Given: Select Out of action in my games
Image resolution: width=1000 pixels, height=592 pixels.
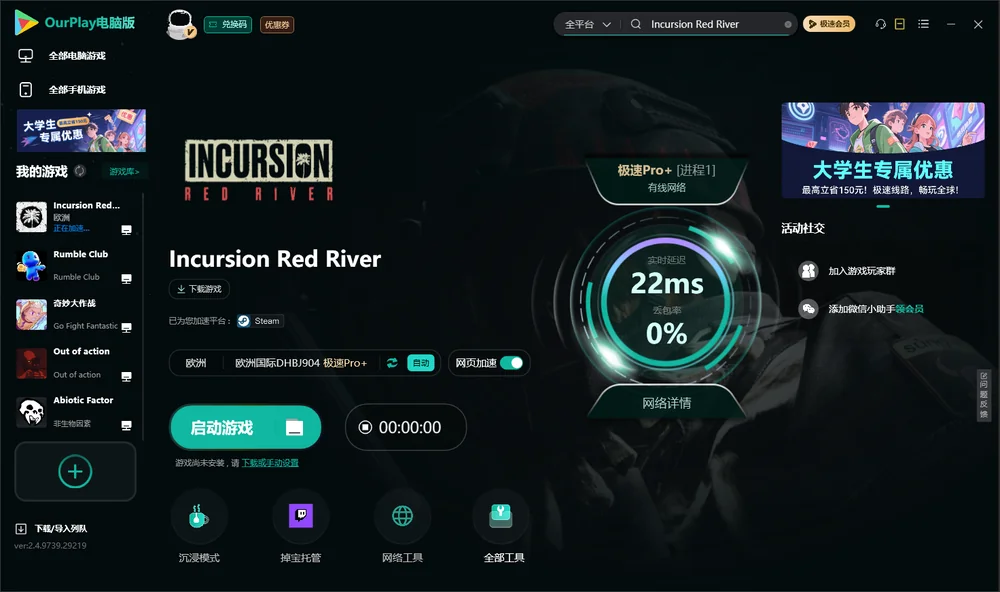Looking at the screenshot, I should click(x=75, y=363).
